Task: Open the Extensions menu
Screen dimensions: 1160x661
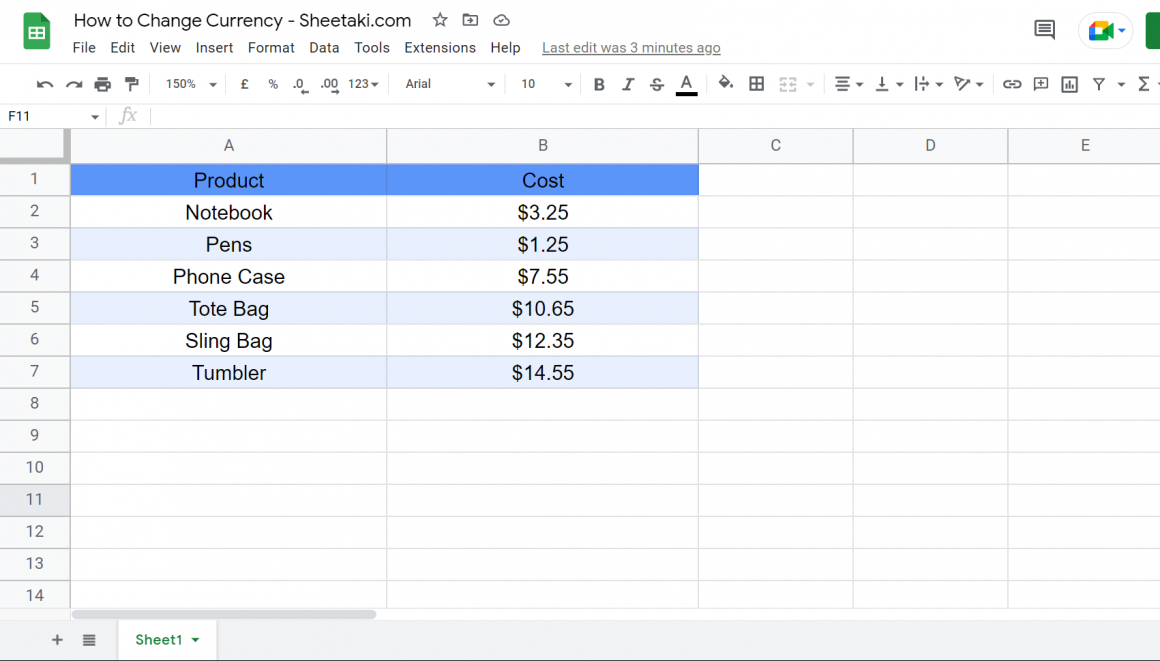Action: tap(440, 47)
